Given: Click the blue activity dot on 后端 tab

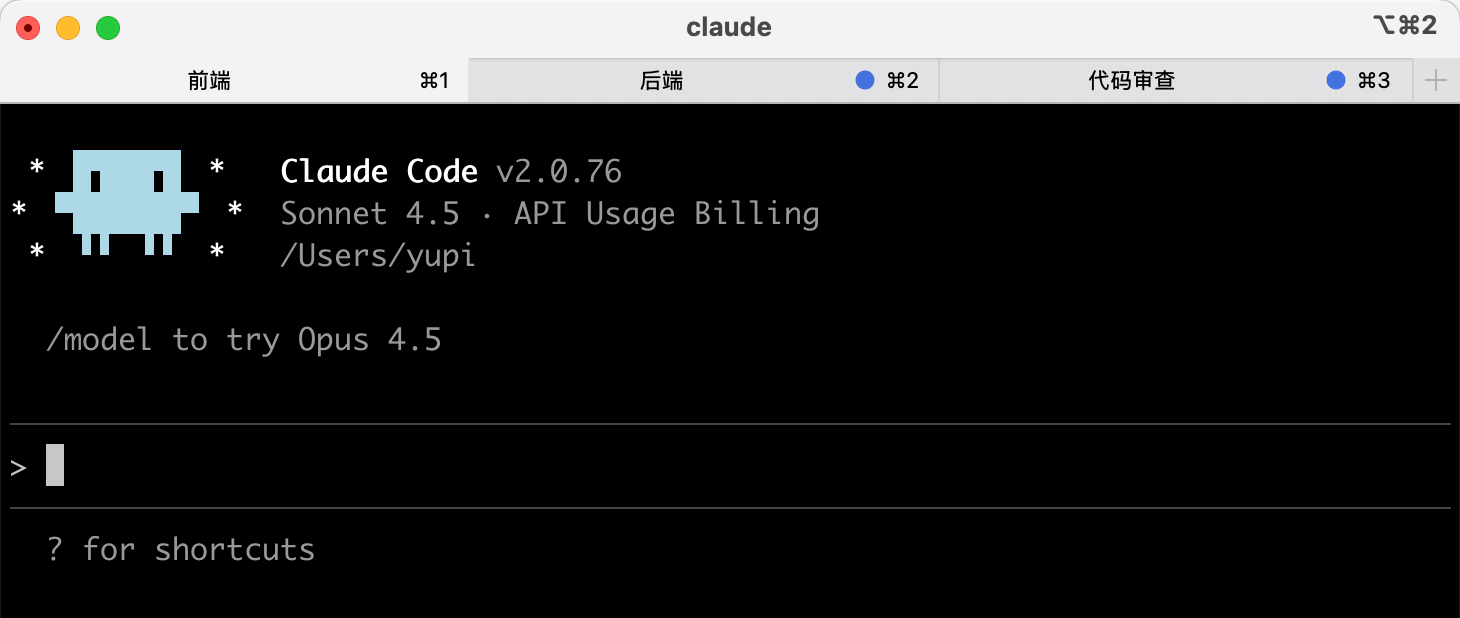Looking at the screenshot, I should pos(865,81).
